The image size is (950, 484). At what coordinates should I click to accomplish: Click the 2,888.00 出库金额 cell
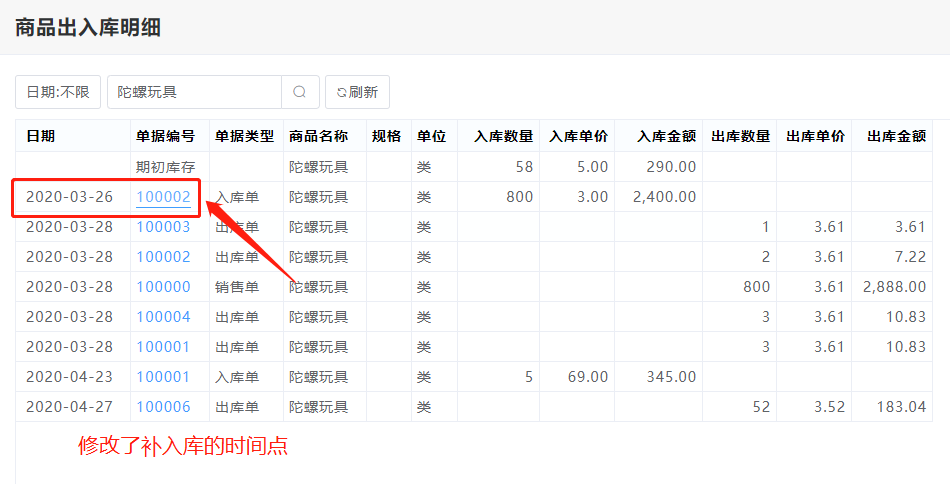[x=893, y=287]
